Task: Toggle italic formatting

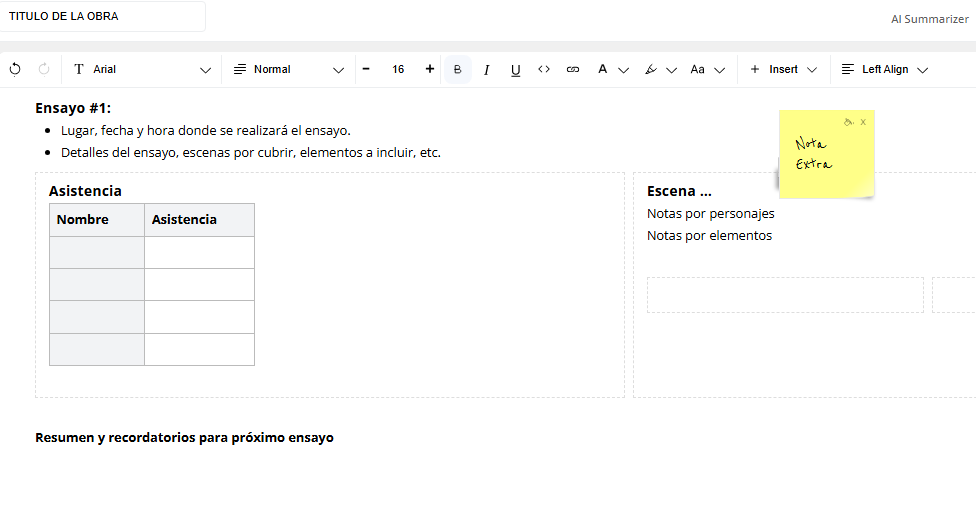Action: click(x=487, y=69)
